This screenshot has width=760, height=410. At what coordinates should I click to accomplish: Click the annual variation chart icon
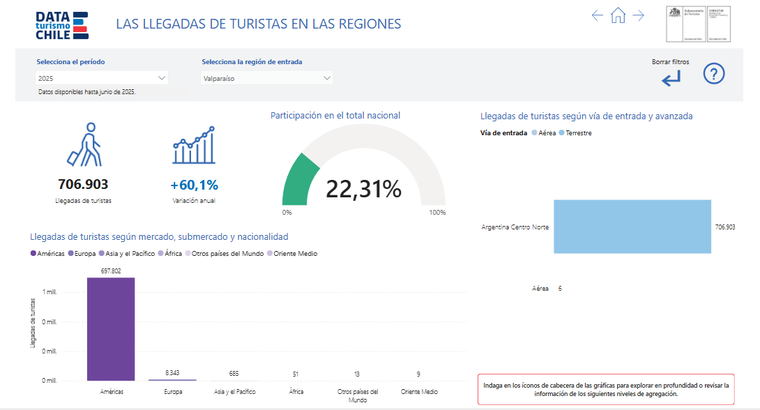(193, 146)
